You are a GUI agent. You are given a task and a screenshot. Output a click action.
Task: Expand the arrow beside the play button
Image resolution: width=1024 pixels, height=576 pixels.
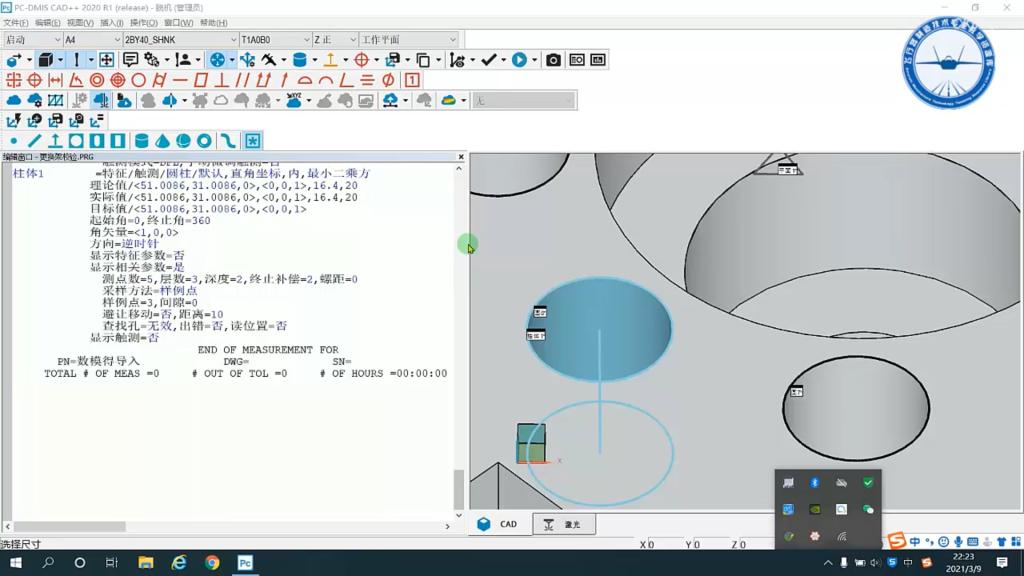tap(534, 60)
